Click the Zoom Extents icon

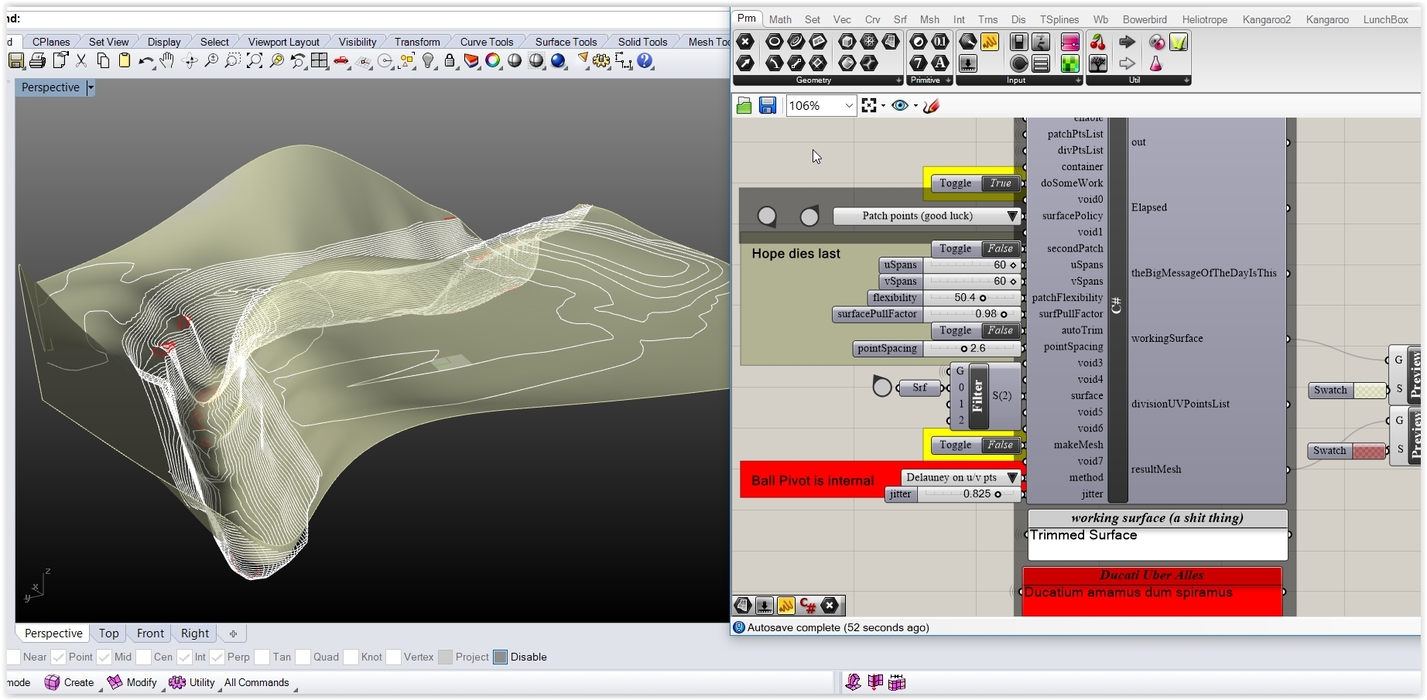click(x=255, y=61)
